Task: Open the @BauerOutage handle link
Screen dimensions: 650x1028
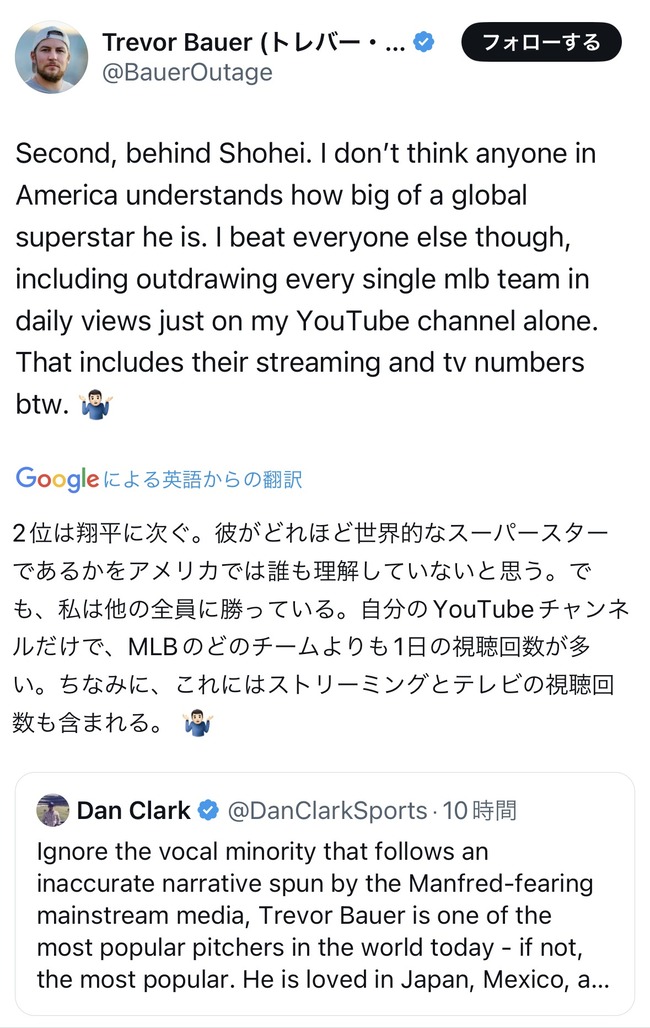Action: click(187, 72)
